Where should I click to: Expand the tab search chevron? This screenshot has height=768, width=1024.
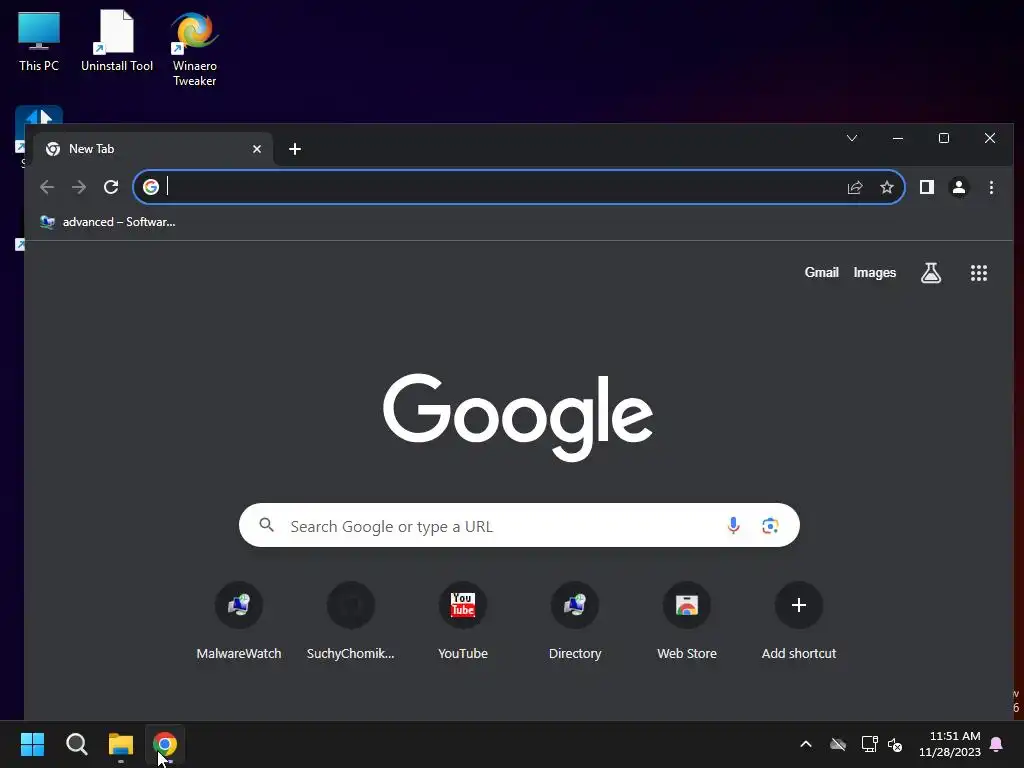pyautogui.click(x=852, y=138)
